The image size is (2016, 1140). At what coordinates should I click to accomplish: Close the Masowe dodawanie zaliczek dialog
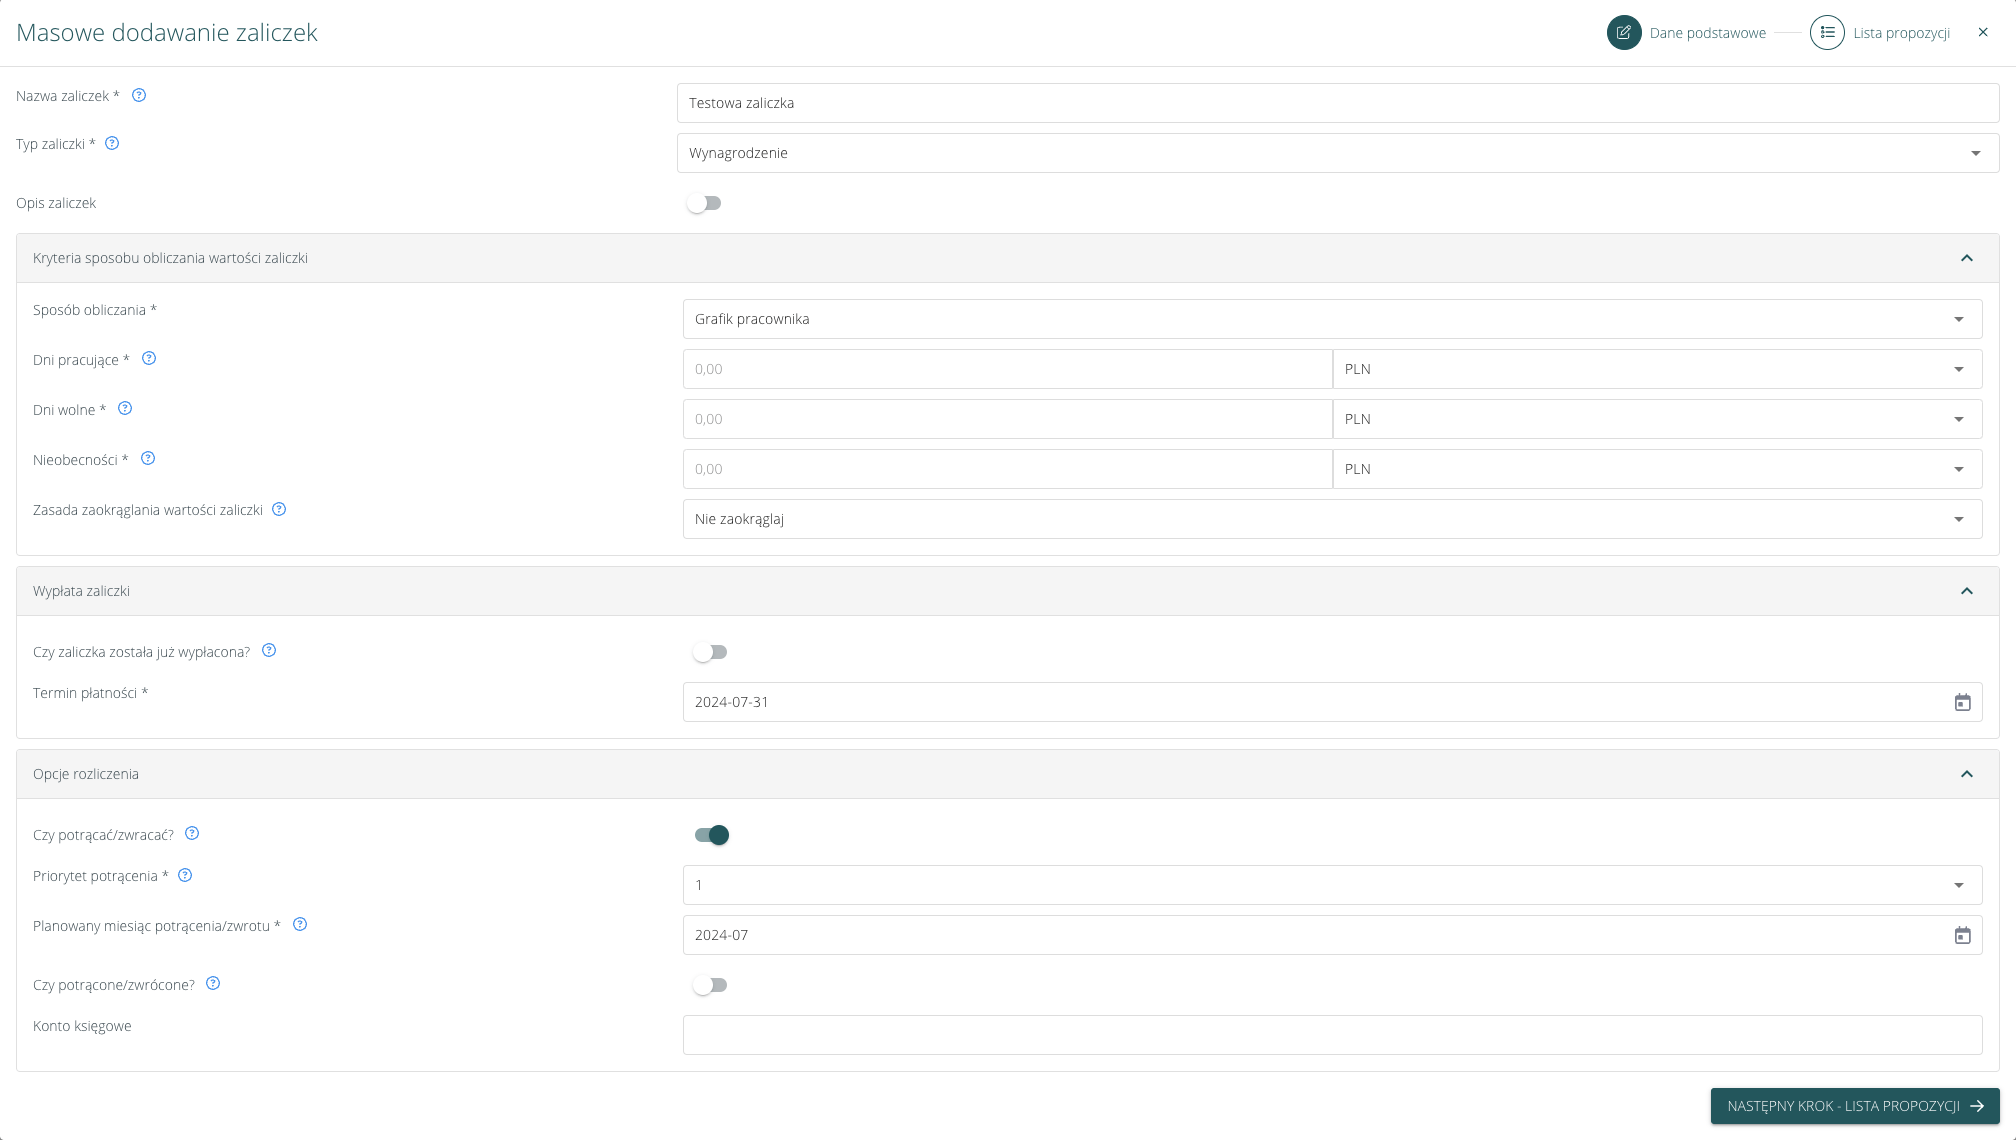pyautogui.click(x=1983, y=33)
